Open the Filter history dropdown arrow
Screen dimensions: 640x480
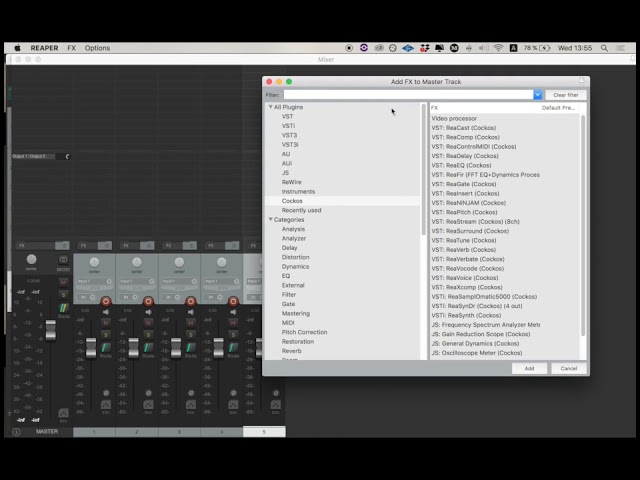click(x=538, y=95)
